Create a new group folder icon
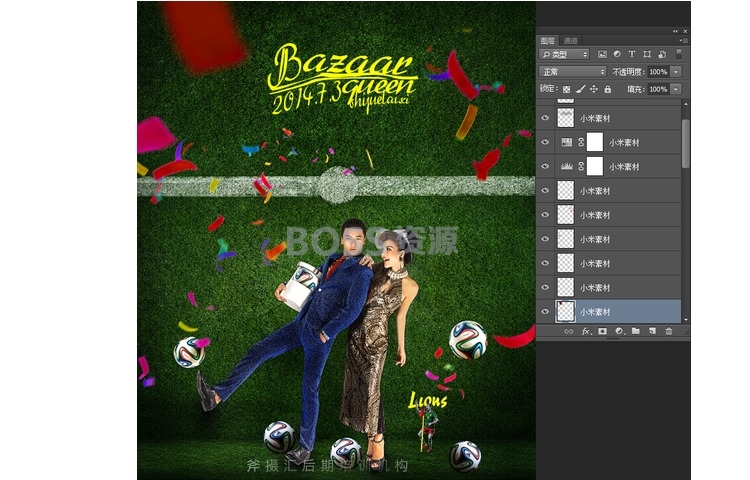This screenshot has width=750, height=480. (x=636, y=331)
